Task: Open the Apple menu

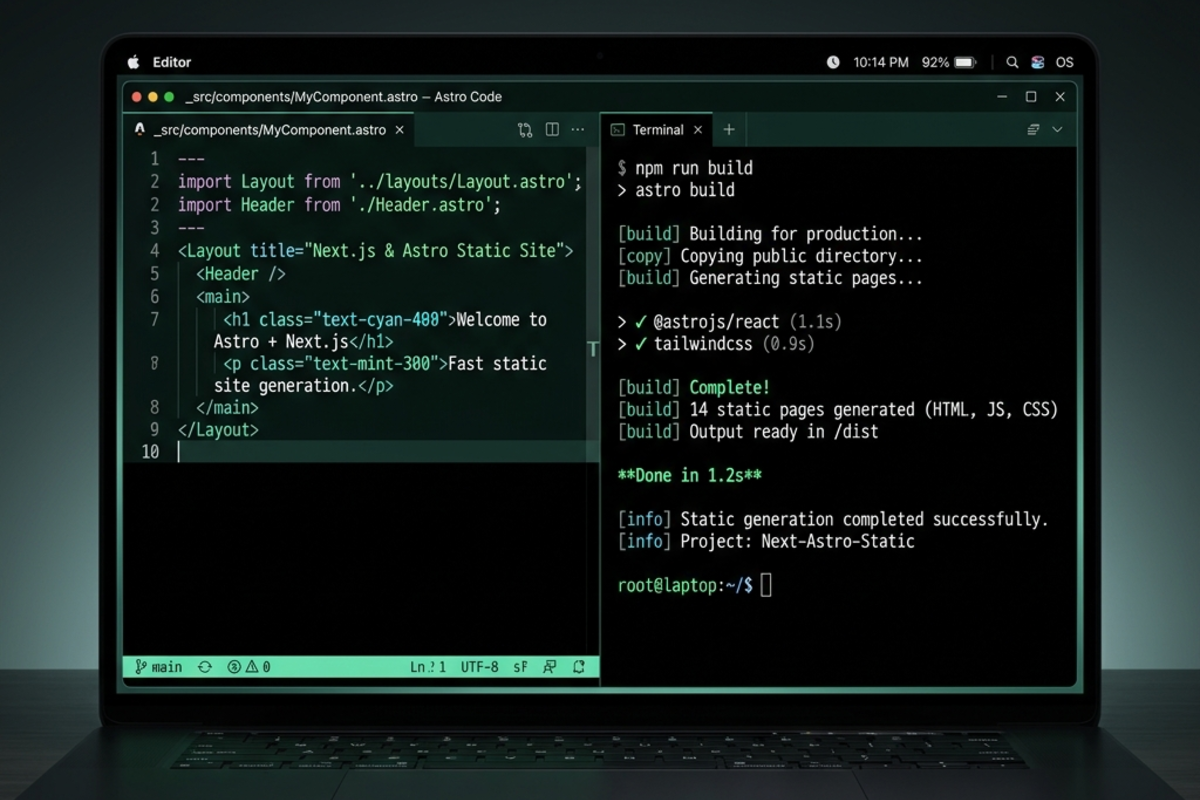Action: click(x=133, y=62)
